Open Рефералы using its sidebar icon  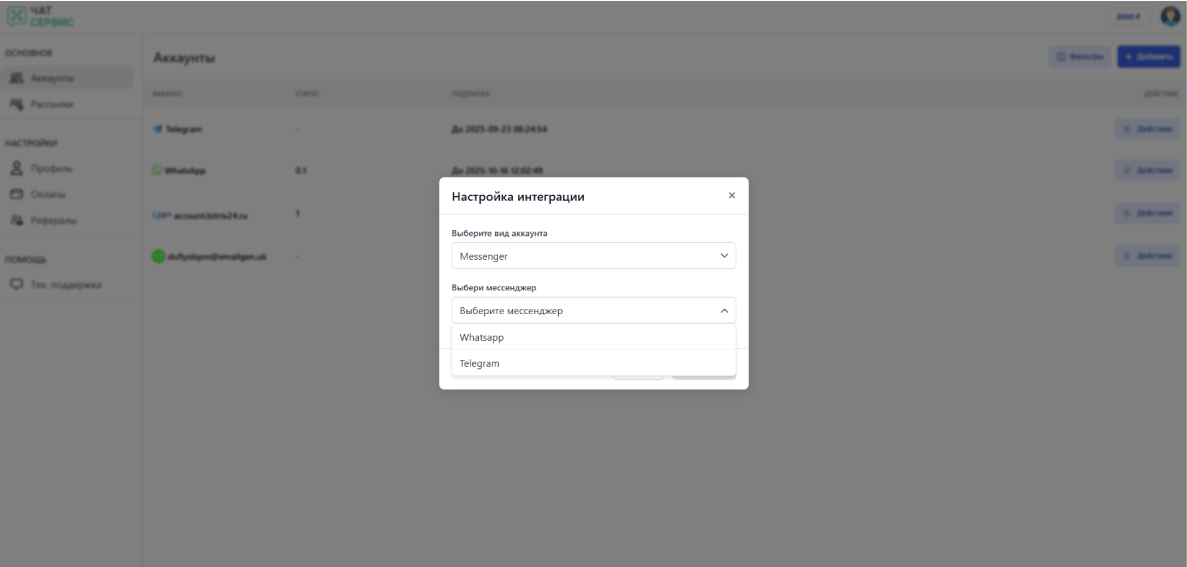[x=18, y=218]
